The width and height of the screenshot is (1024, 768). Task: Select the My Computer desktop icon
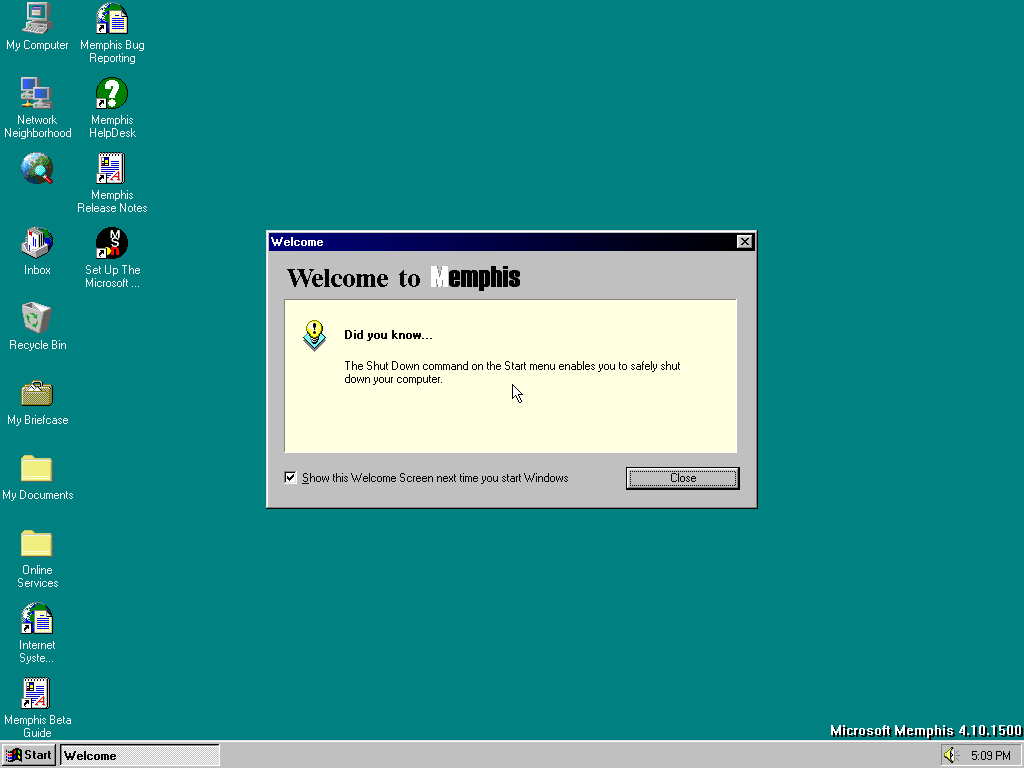click(37, 19)
